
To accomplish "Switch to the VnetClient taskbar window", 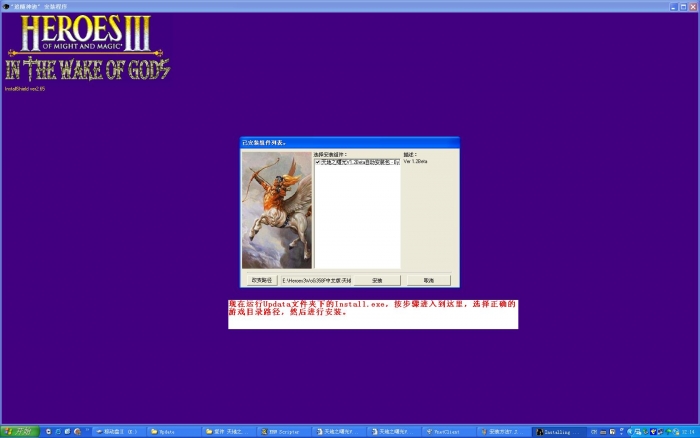I will (x=448, y=432).
